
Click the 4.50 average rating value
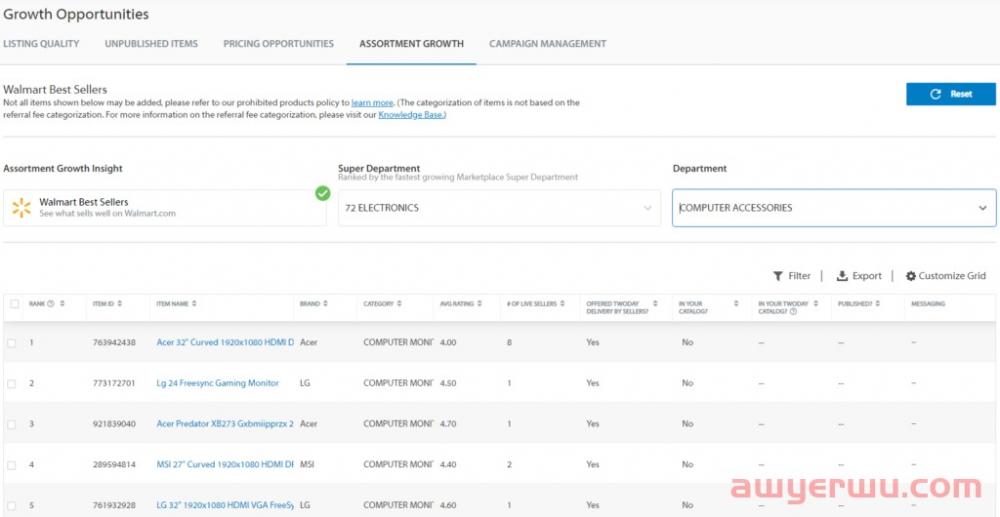point(448,384)
